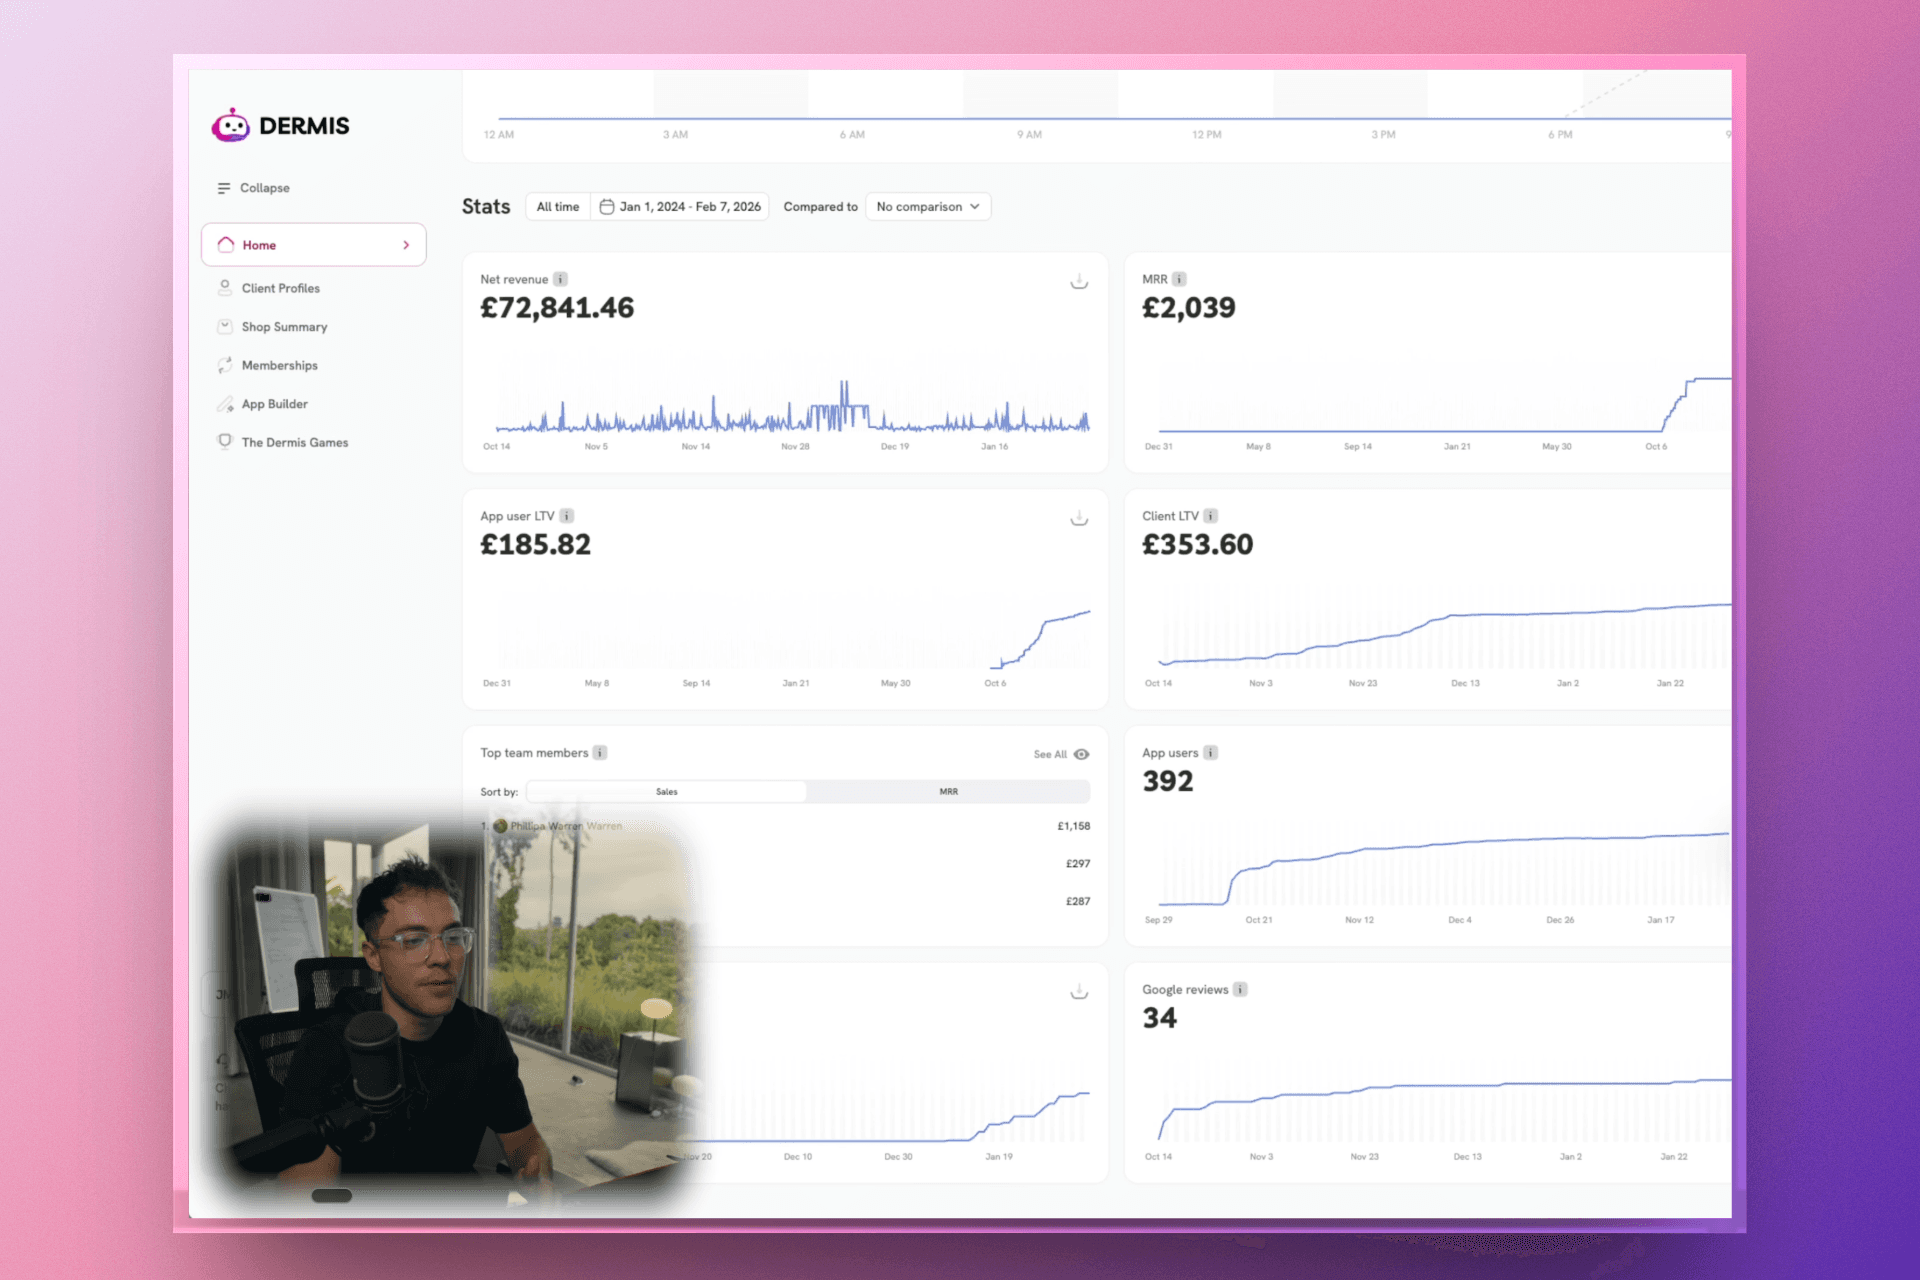The height and width of the screenshot is (1280, 1920).
Task: Click info icon next to App users
Action: tap(1210, 753)
